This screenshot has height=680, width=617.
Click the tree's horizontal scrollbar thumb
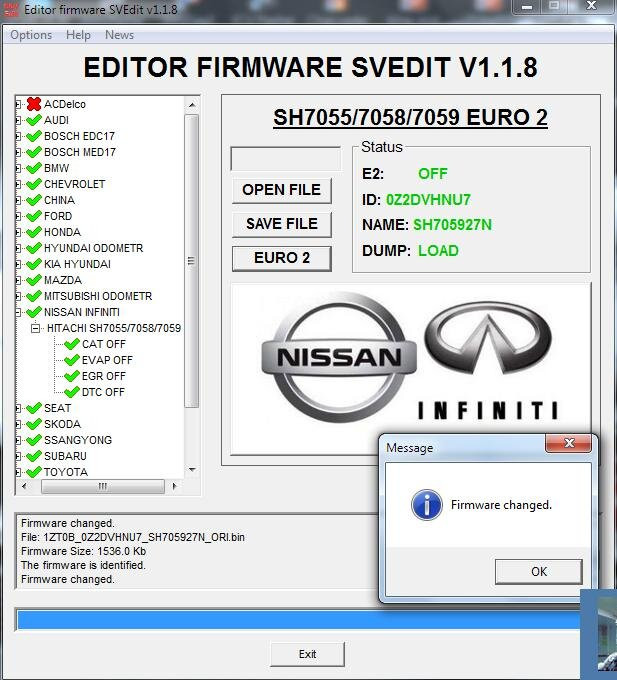click(x=103, y=486)
